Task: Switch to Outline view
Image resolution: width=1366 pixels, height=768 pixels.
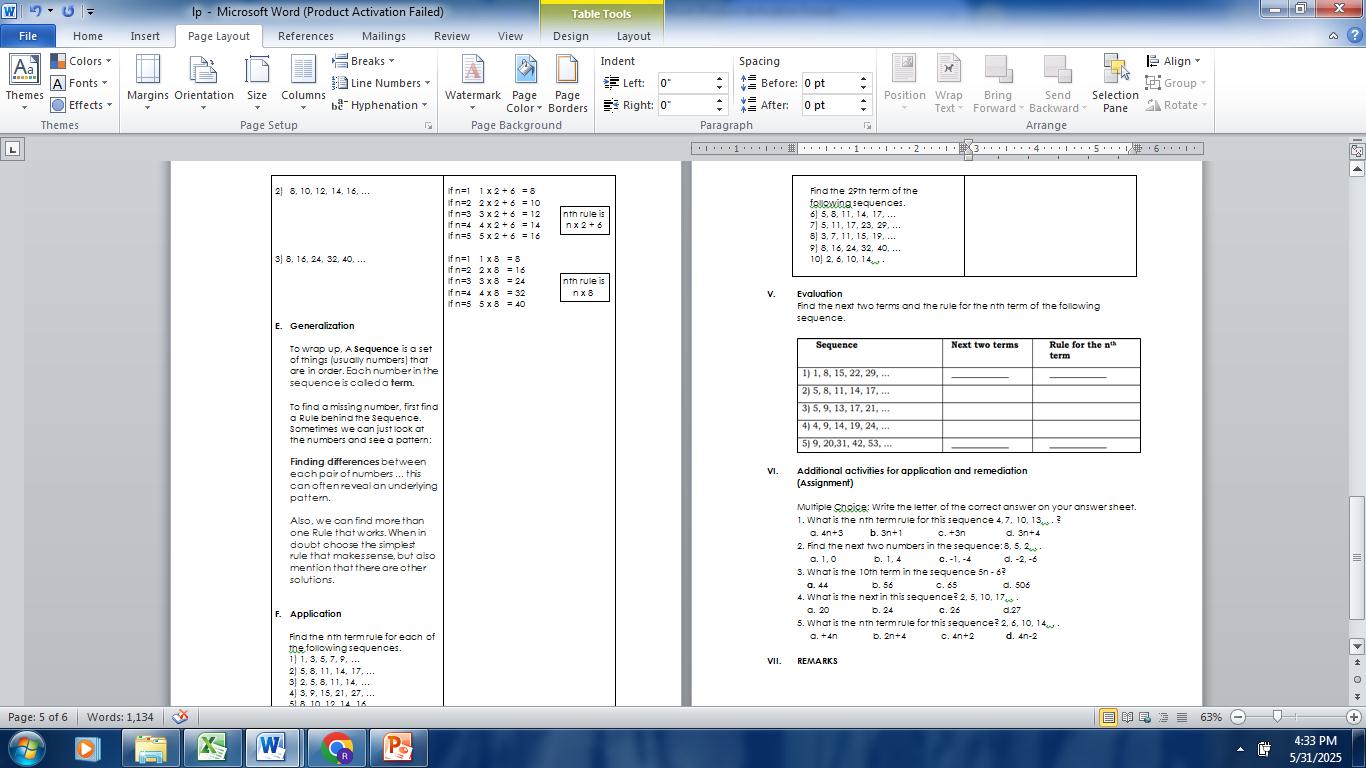Action: 1163,717
